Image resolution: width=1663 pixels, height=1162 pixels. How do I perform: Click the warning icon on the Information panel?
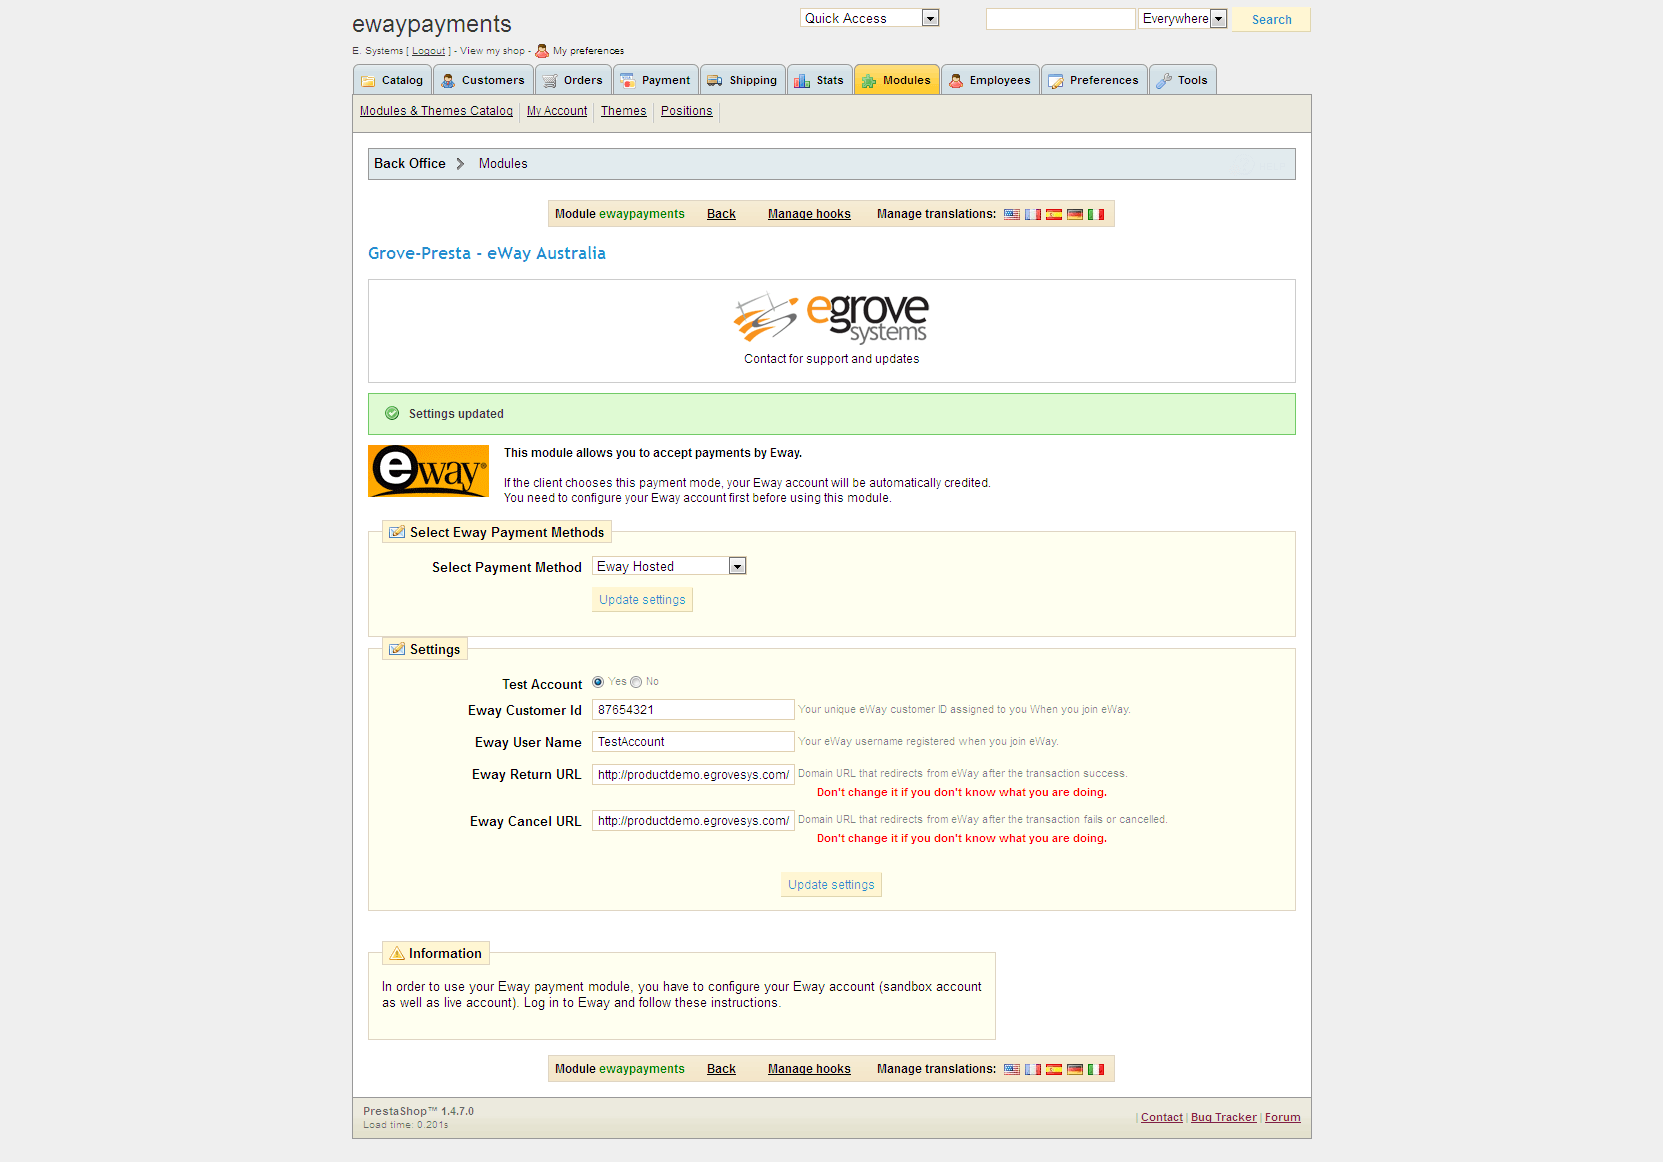tap(399, 952)
